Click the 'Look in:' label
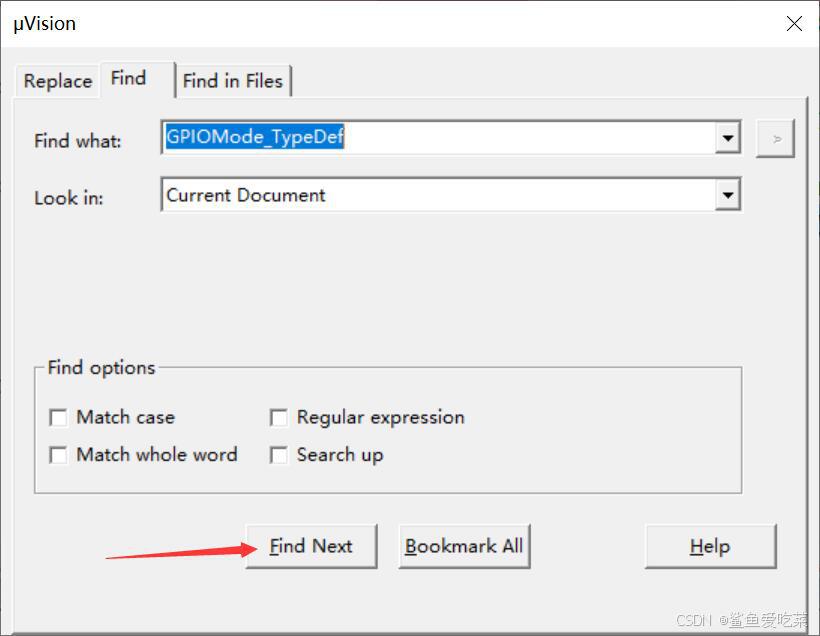820x636 pixels. point(69,198)
